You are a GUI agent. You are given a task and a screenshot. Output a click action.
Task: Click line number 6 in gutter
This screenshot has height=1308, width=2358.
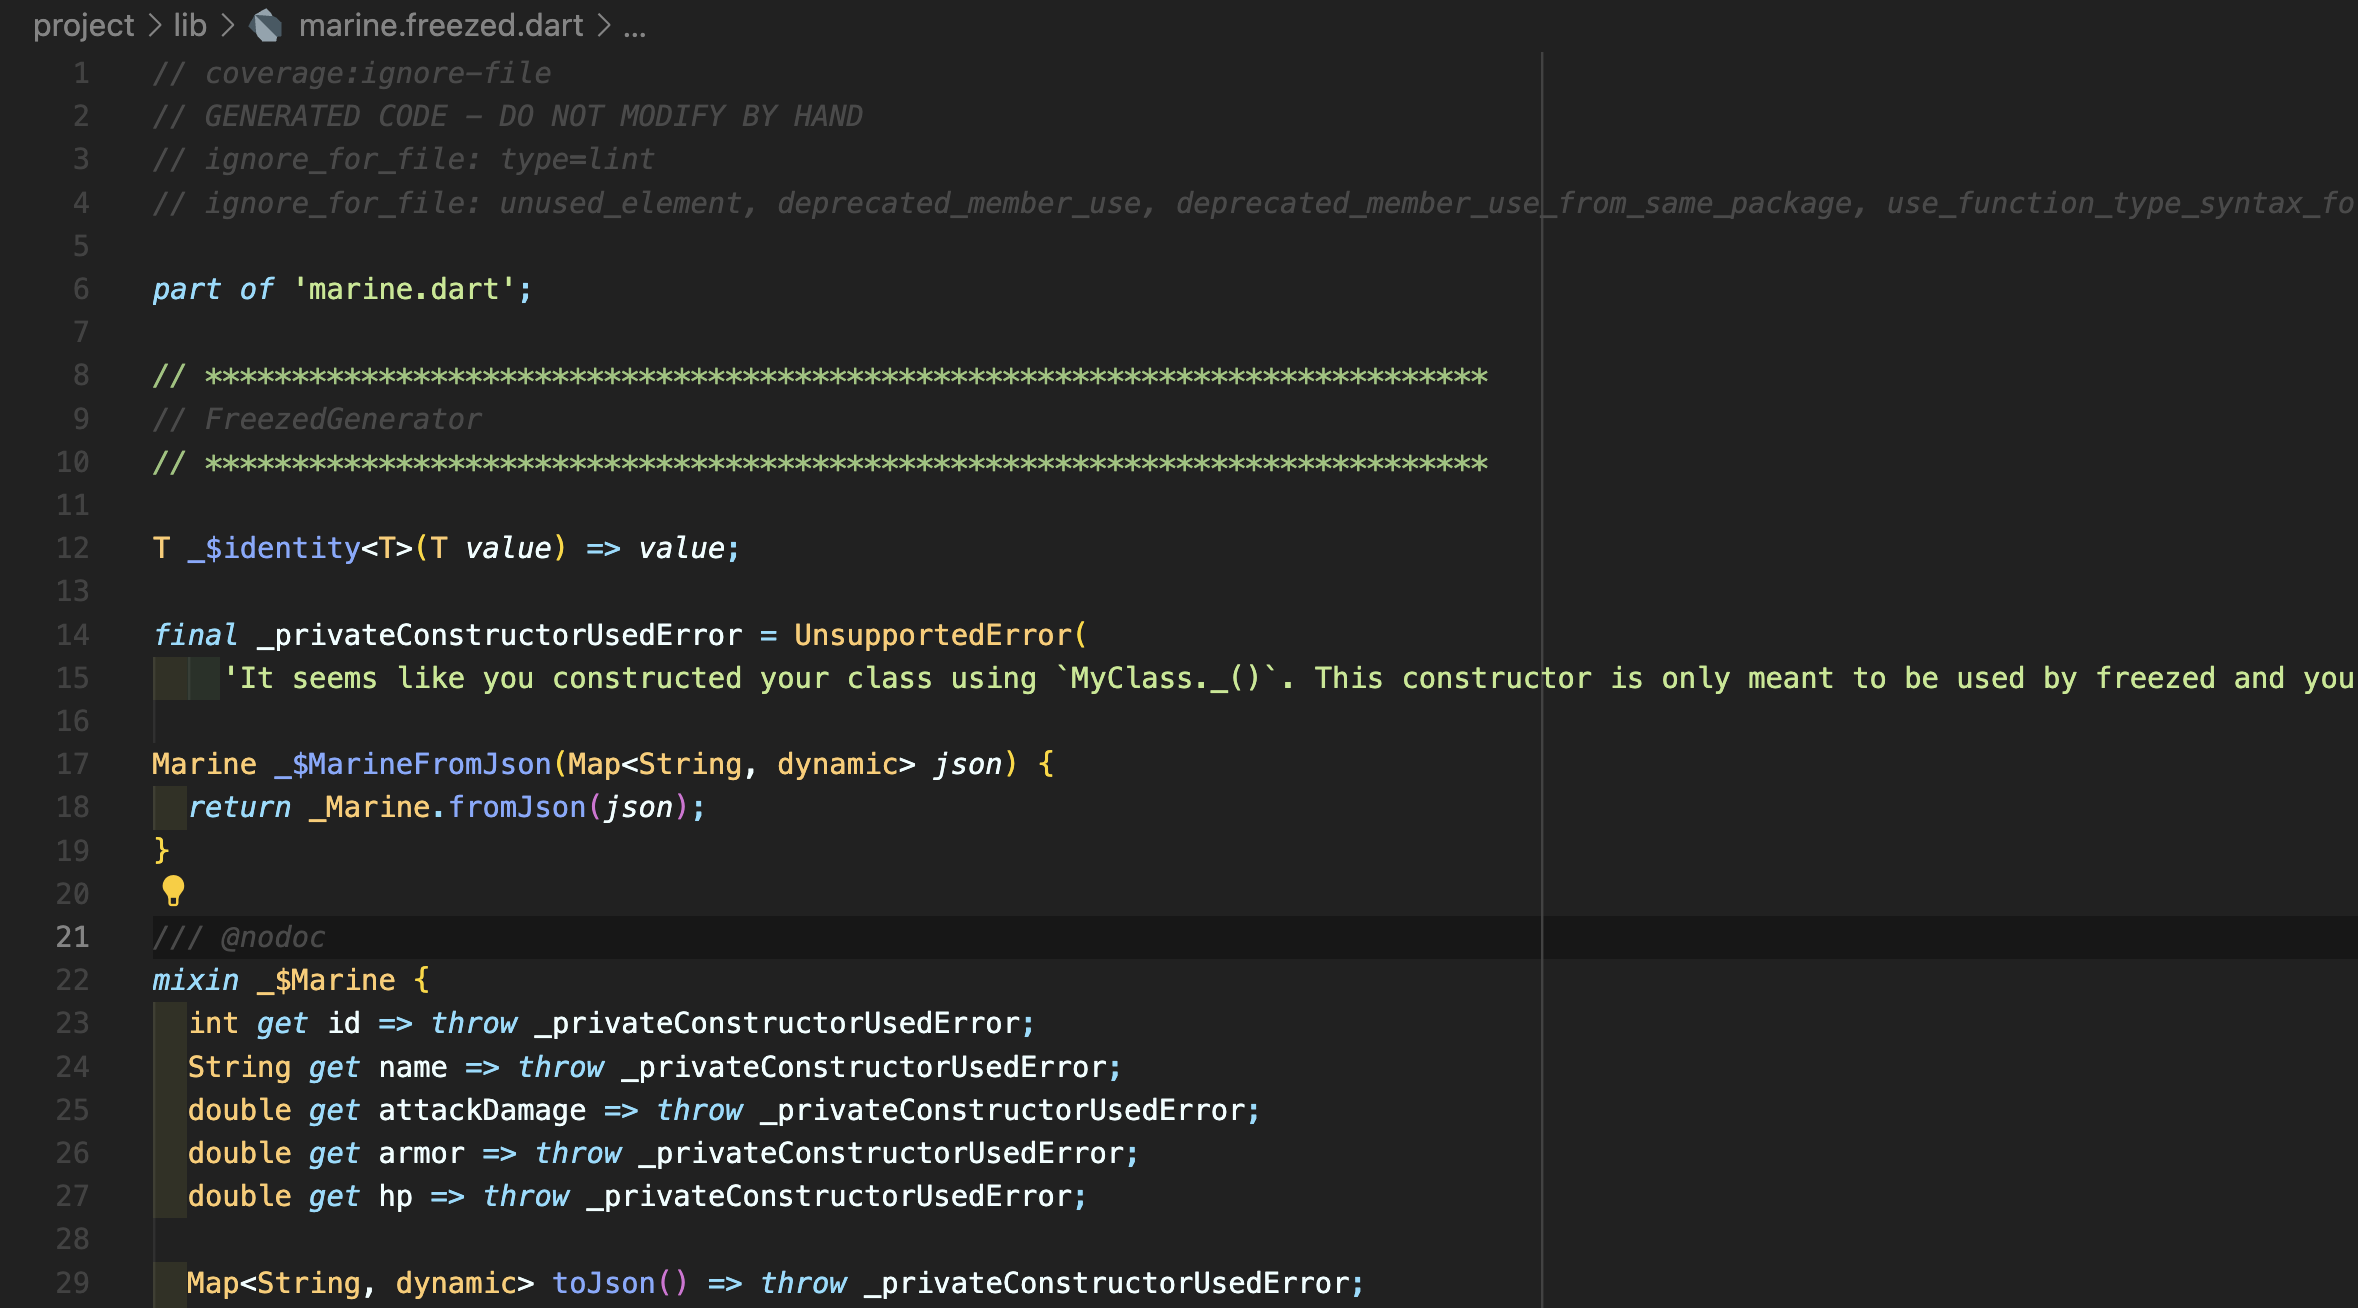[x=81, y=289]
